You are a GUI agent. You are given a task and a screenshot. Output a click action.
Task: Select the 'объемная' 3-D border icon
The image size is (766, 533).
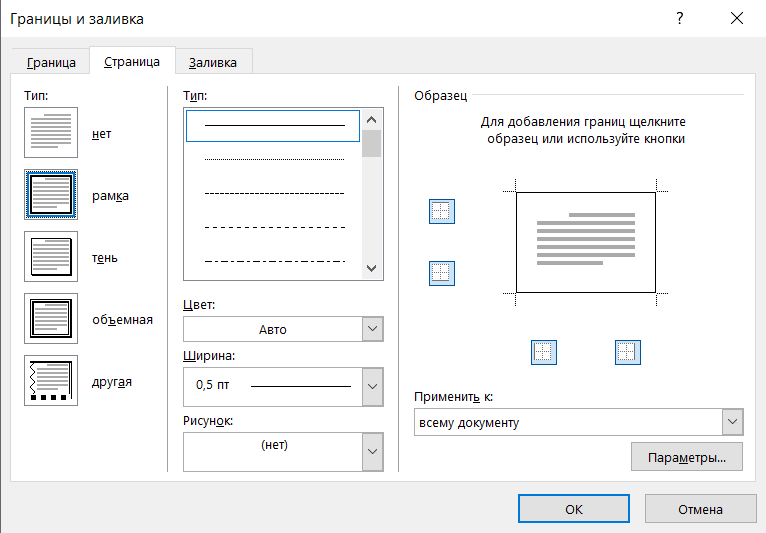pos(51,319)
